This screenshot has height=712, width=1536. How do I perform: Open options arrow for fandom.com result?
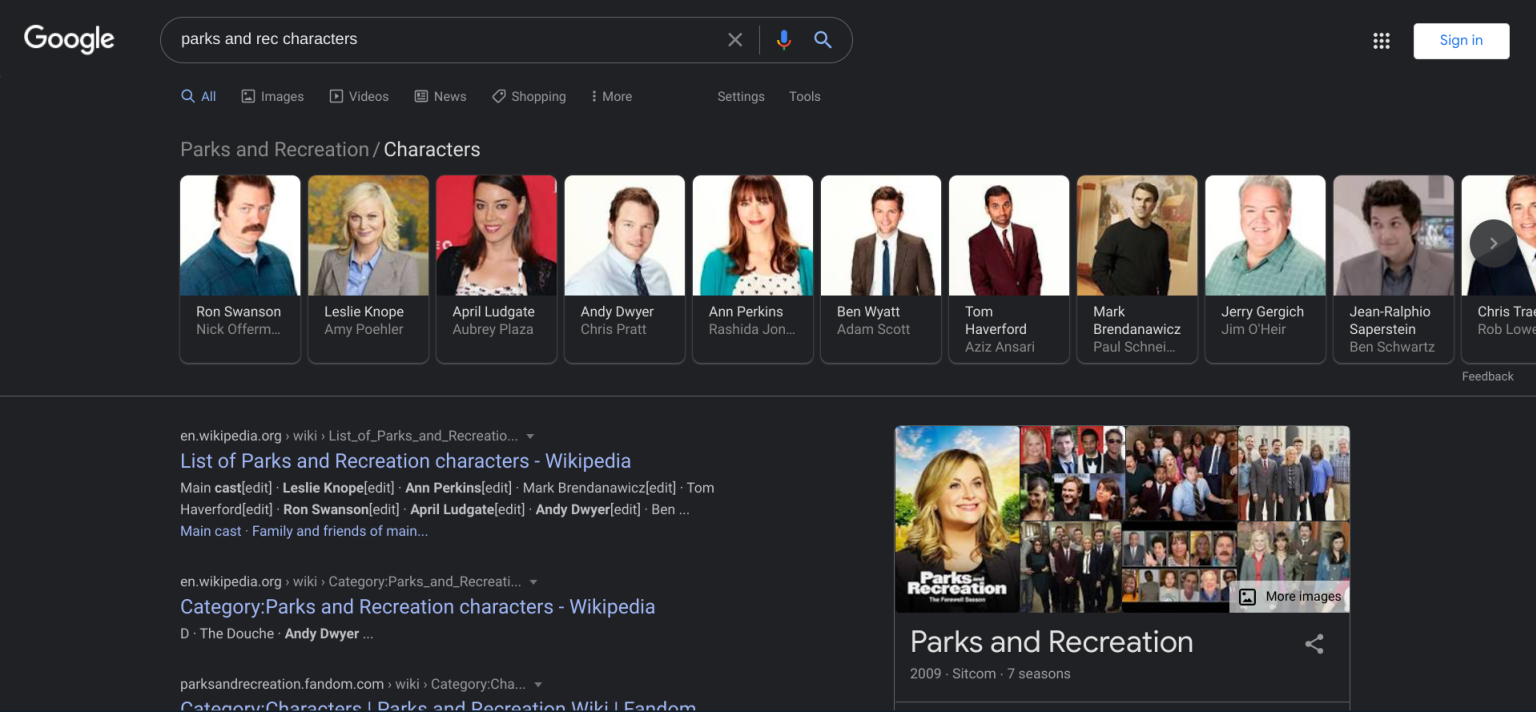click(538, 685)
